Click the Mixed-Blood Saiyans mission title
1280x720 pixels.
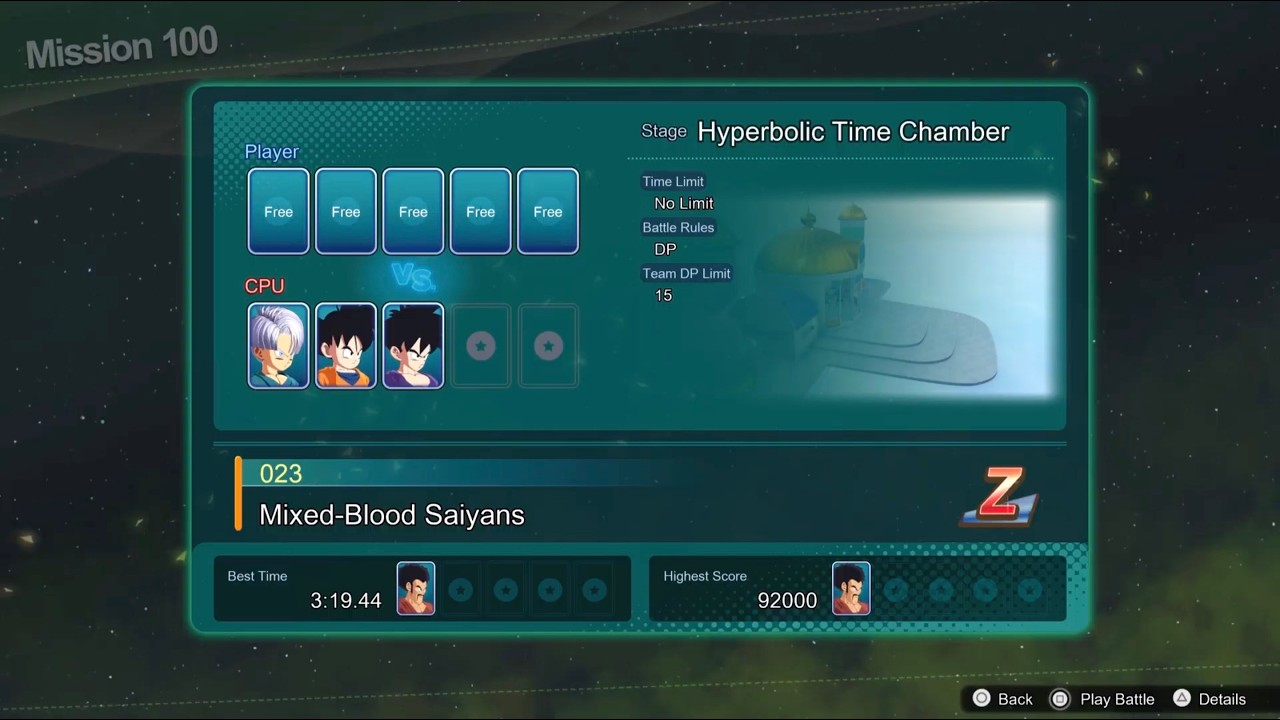pyautogui.click(x=392, y=515)
